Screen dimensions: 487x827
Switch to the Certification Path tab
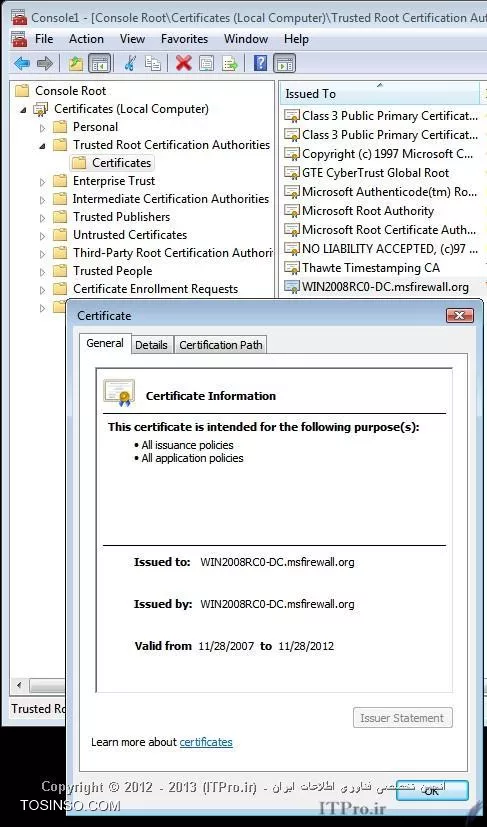221,345
